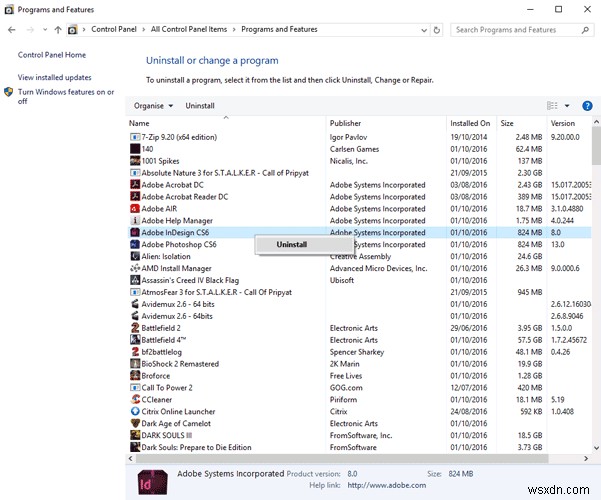Click the Battlefield 4 icon

point(135,340)
